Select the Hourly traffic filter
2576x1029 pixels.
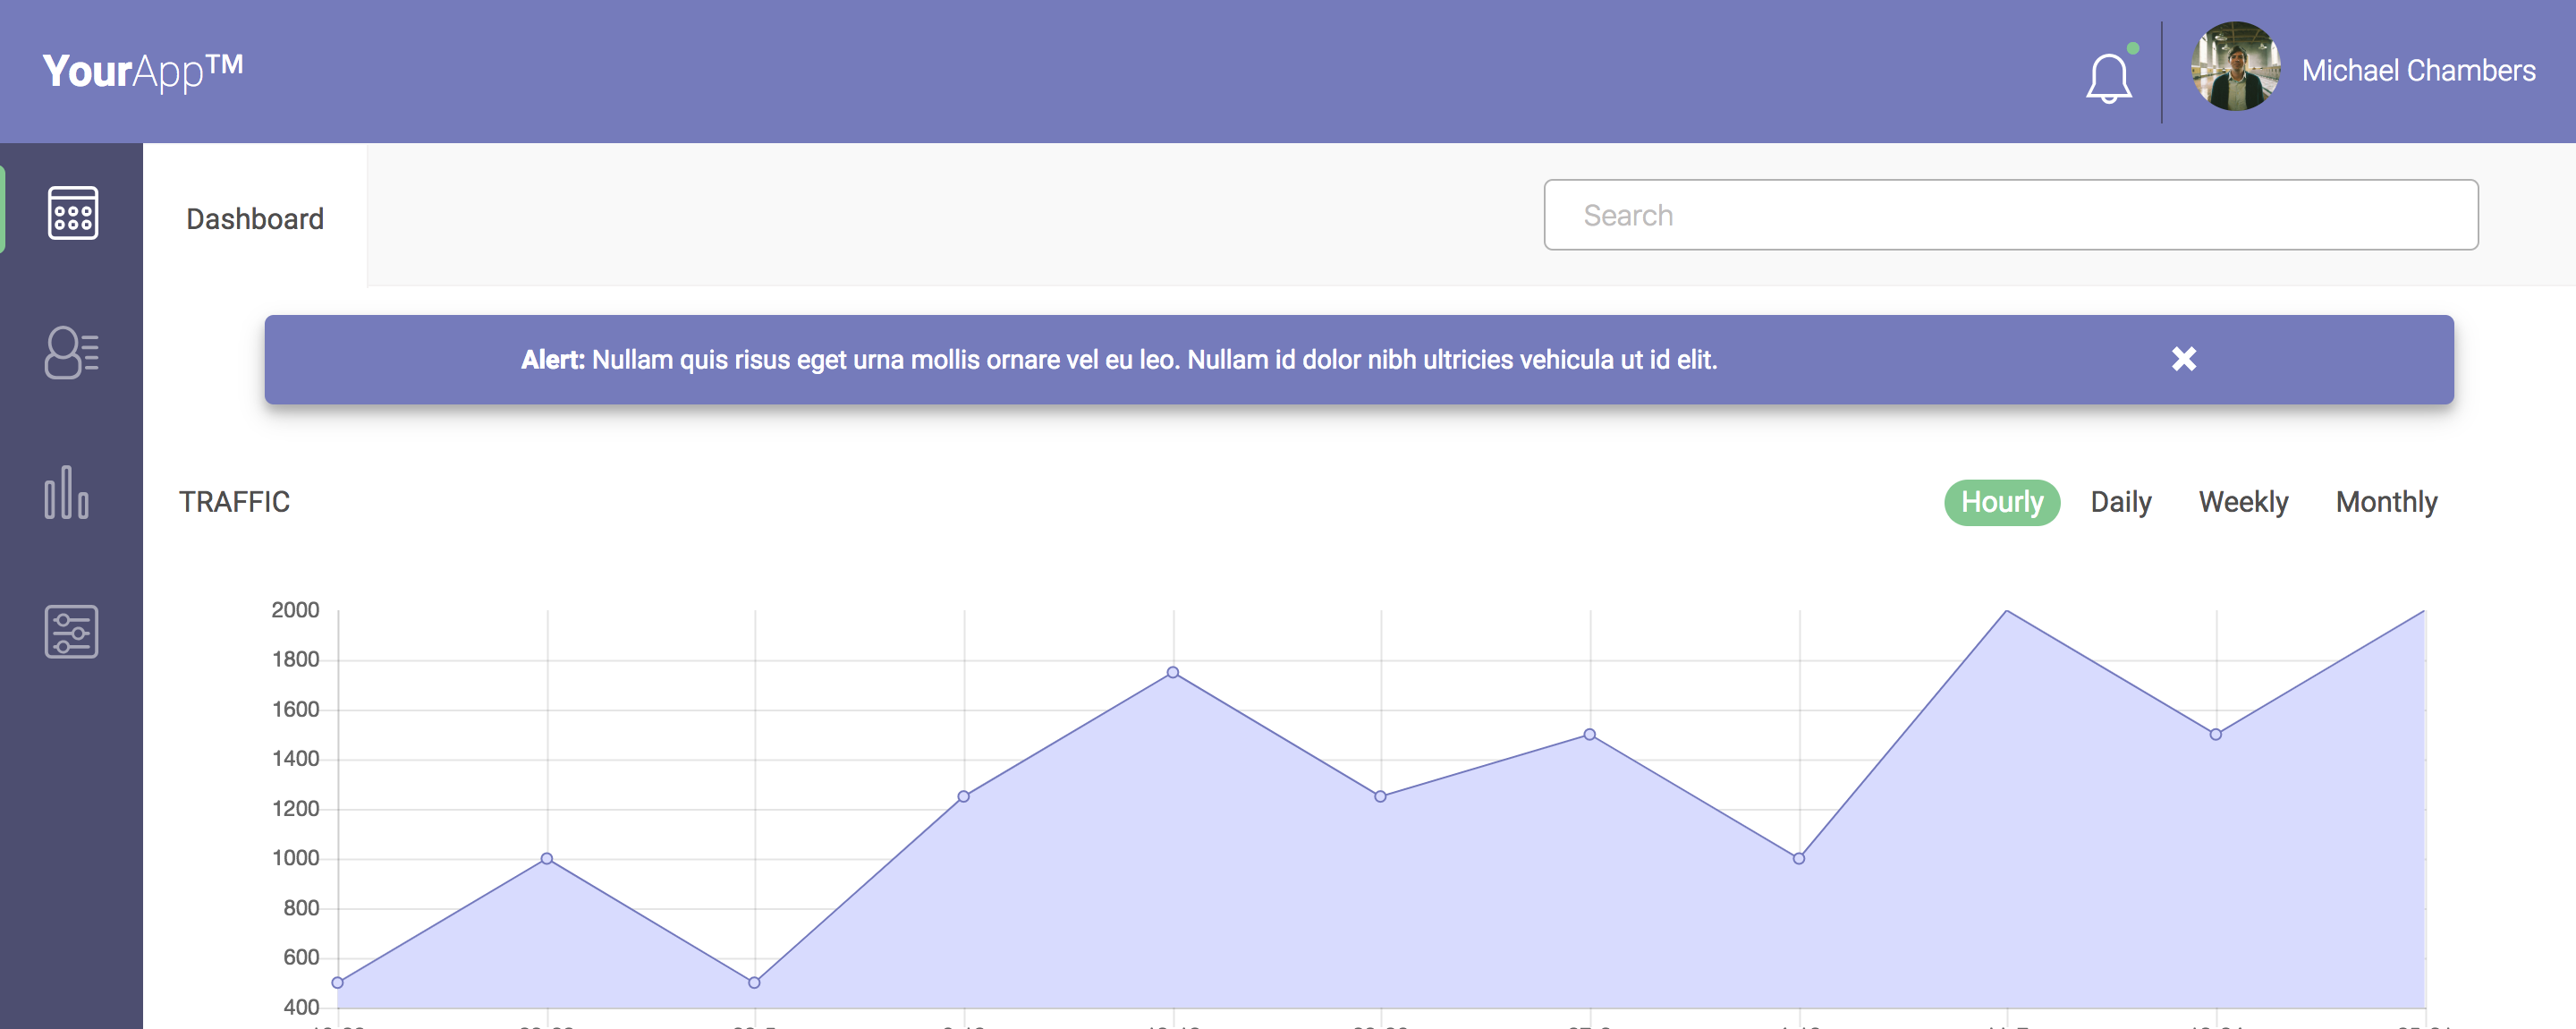coord(2001,502)
